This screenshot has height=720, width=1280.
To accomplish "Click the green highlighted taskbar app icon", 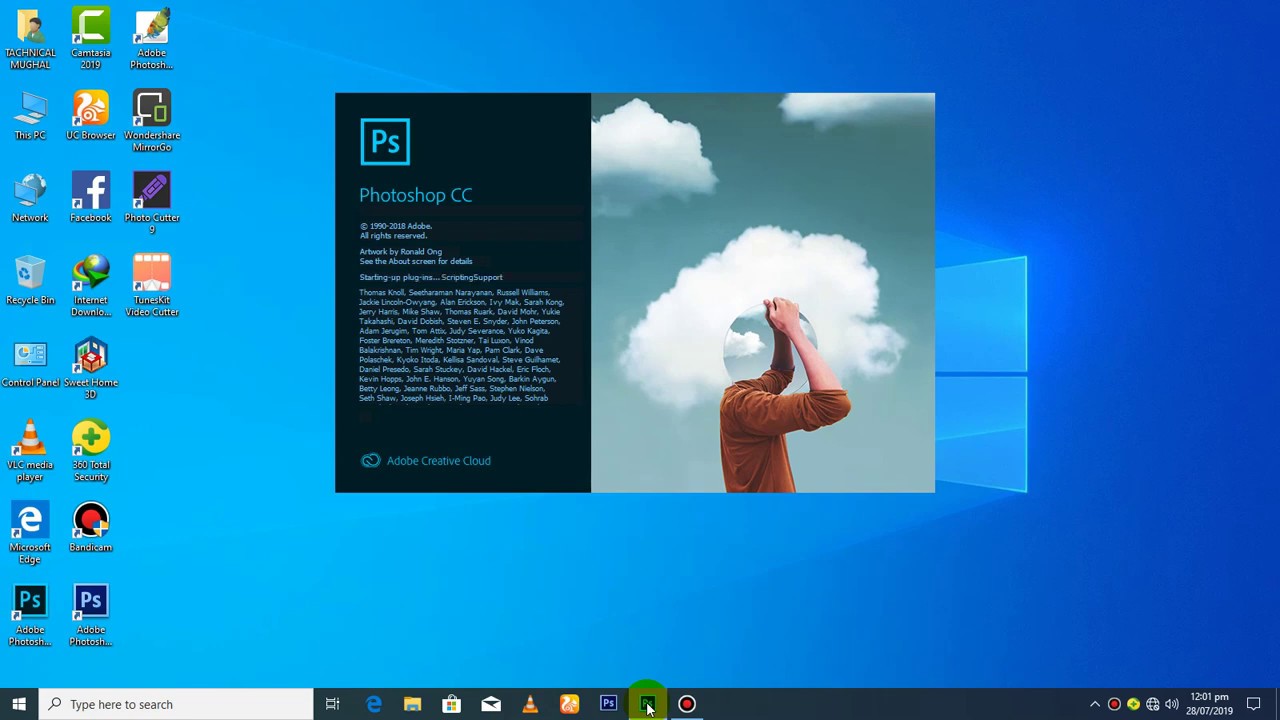I will [x=647, y=704].
